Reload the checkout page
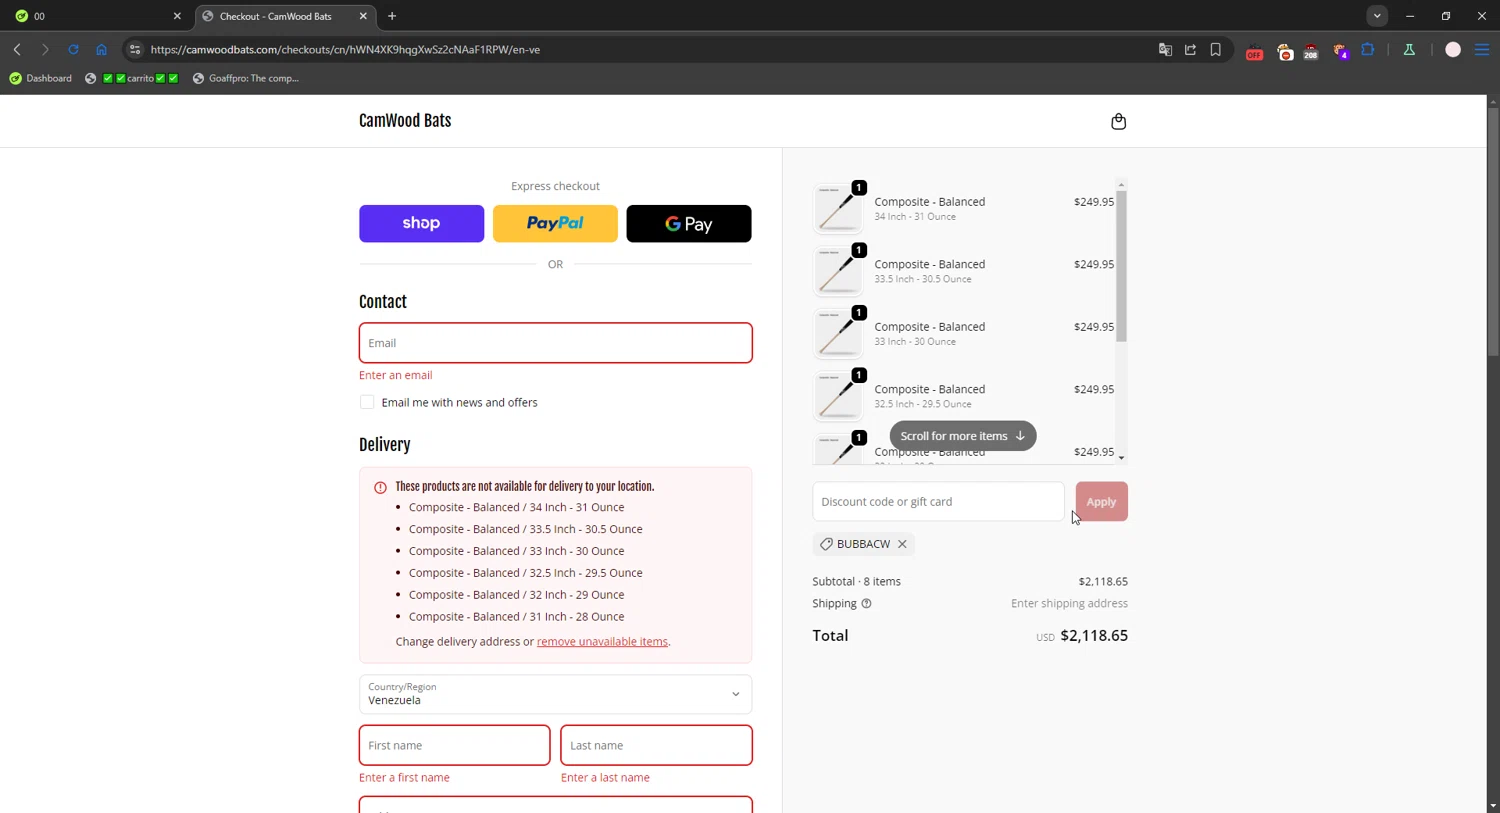The image size is (1500, 813). point(73,49)
